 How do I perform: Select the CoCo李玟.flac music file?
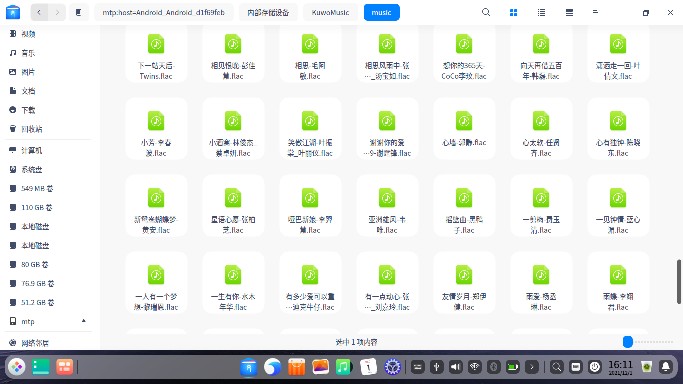coord(464,53)
